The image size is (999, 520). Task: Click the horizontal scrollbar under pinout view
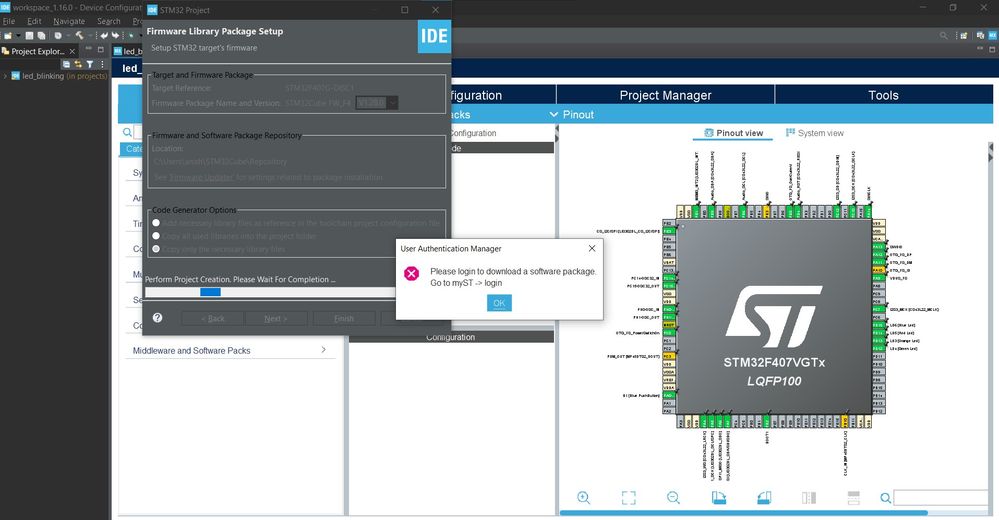coord(744,512)
